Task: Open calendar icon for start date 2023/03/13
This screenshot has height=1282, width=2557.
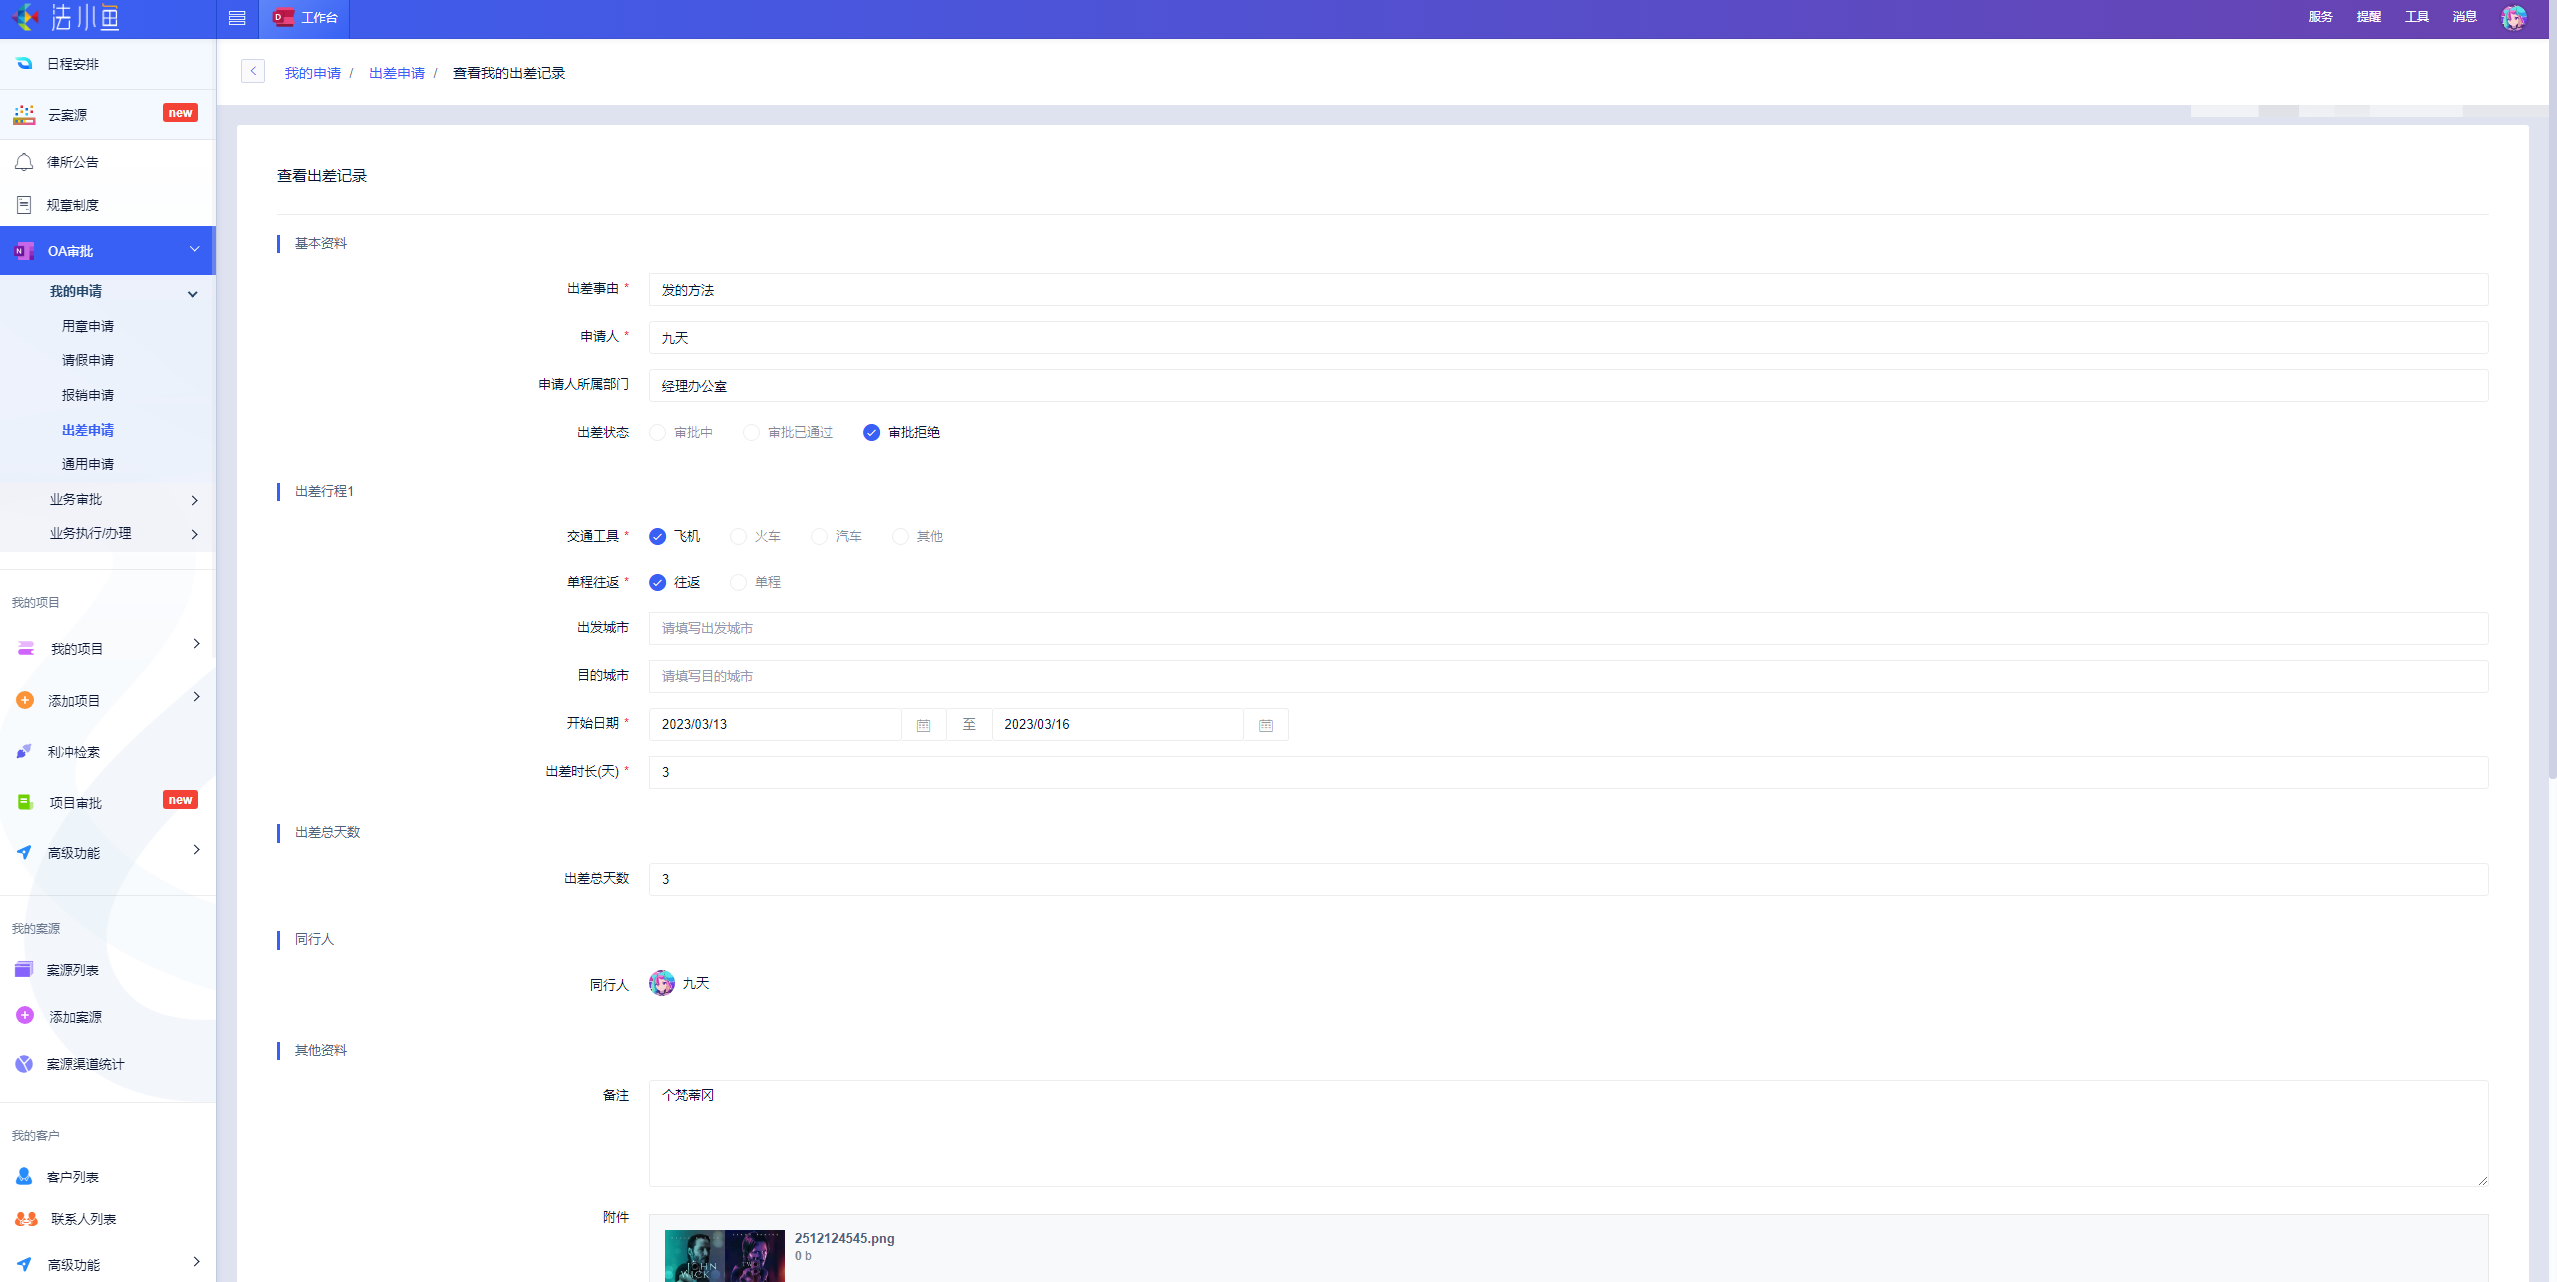Action: [923, 725]
